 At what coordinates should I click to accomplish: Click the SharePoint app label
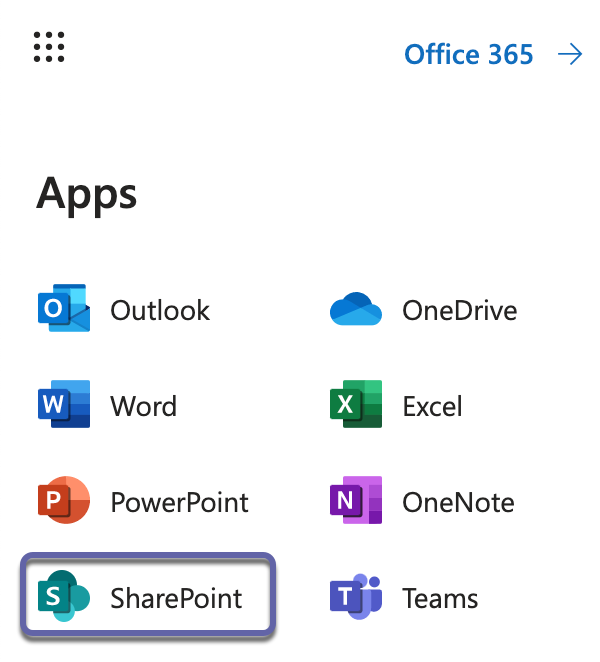click(x=176, y=598)
